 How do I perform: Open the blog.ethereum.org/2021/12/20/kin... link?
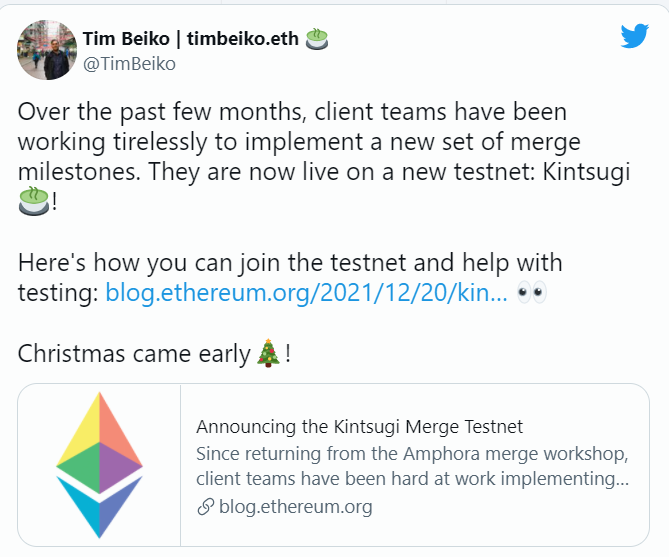[x=306, y=293]
